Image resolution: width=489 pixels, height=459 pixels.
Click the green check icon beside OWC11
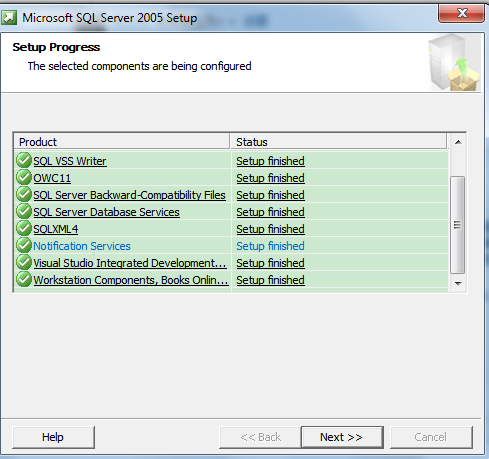point(24,177)
